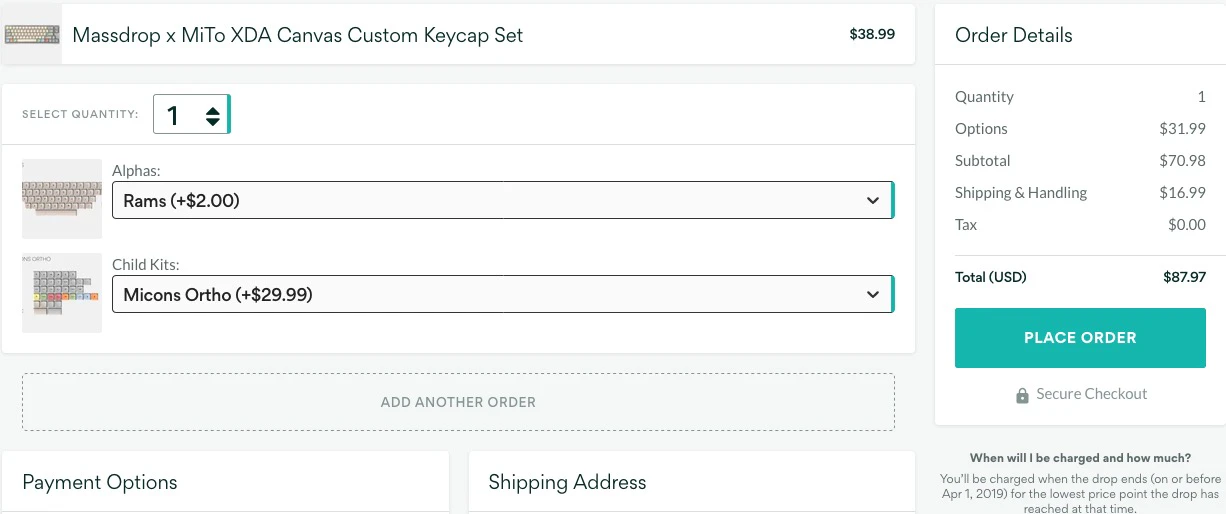
Task: Click the keyboard product thumbnail in header
Action: (32, 35)
